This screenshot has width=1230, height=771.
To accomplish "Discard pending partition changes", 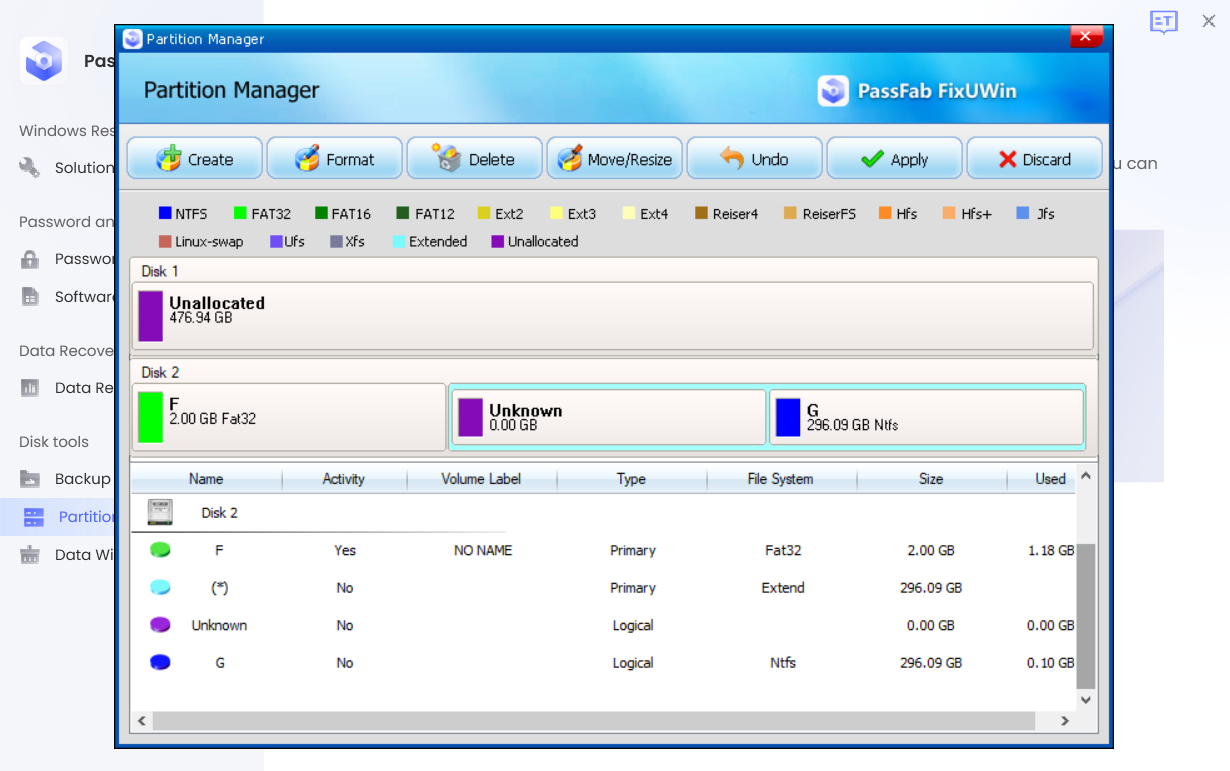I will tap(1035, 159).
